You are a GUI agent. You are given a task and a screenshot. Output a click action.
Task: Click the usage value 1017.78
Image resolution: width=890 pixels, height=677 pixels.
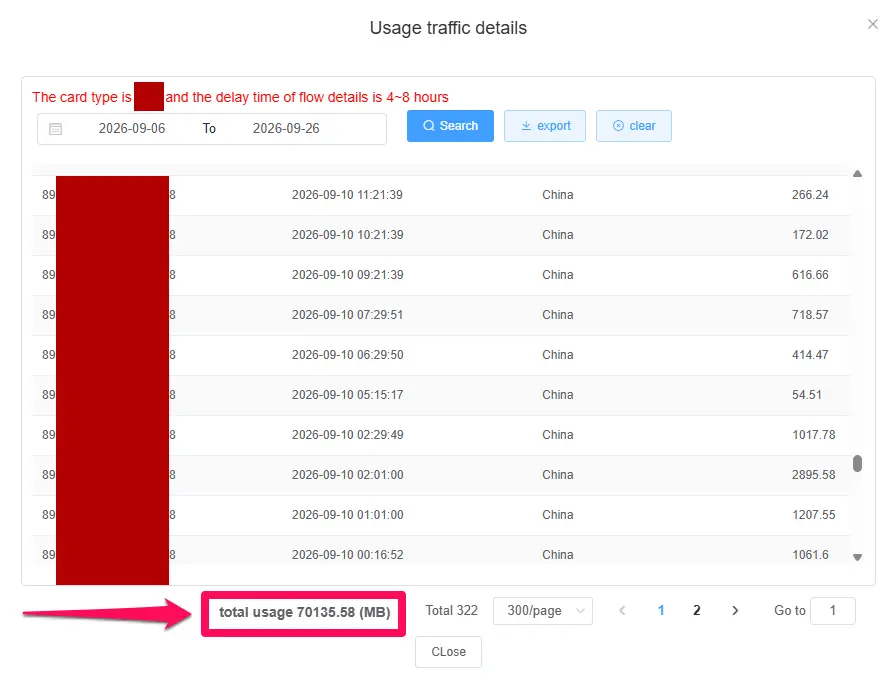[813, 435]
